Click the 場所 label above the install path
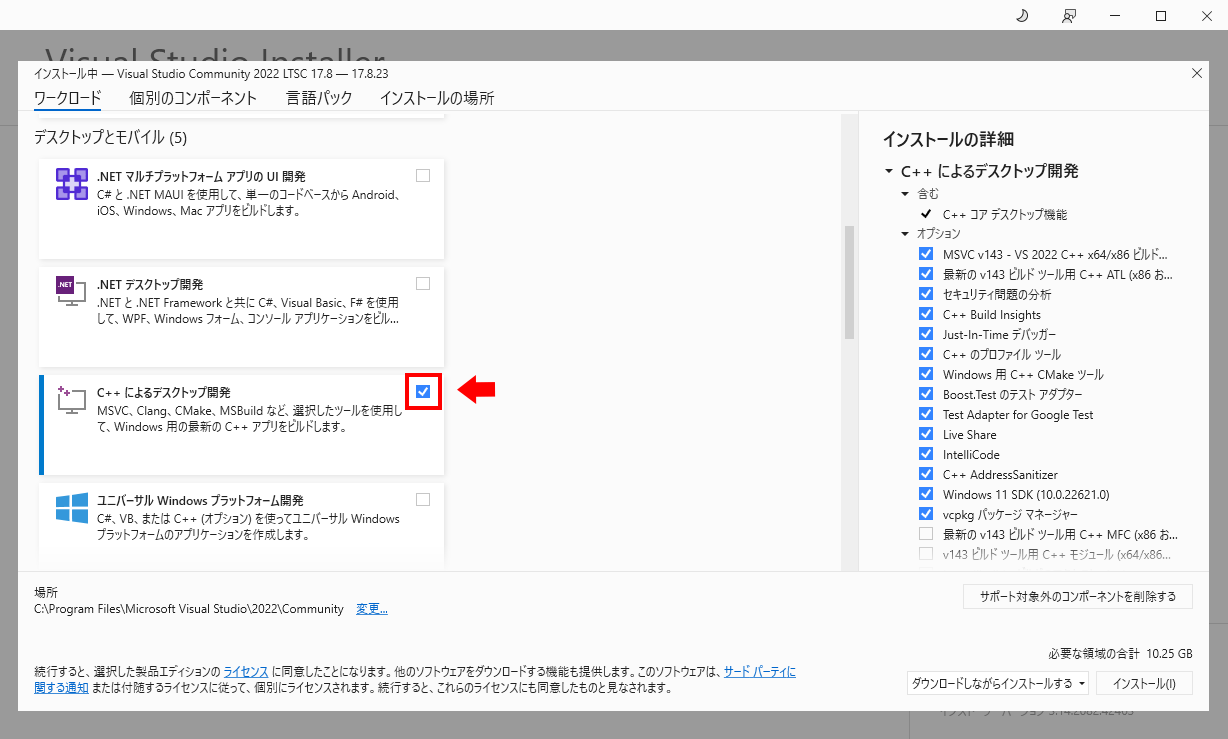The image size is (1228, 739). [46, 593]
